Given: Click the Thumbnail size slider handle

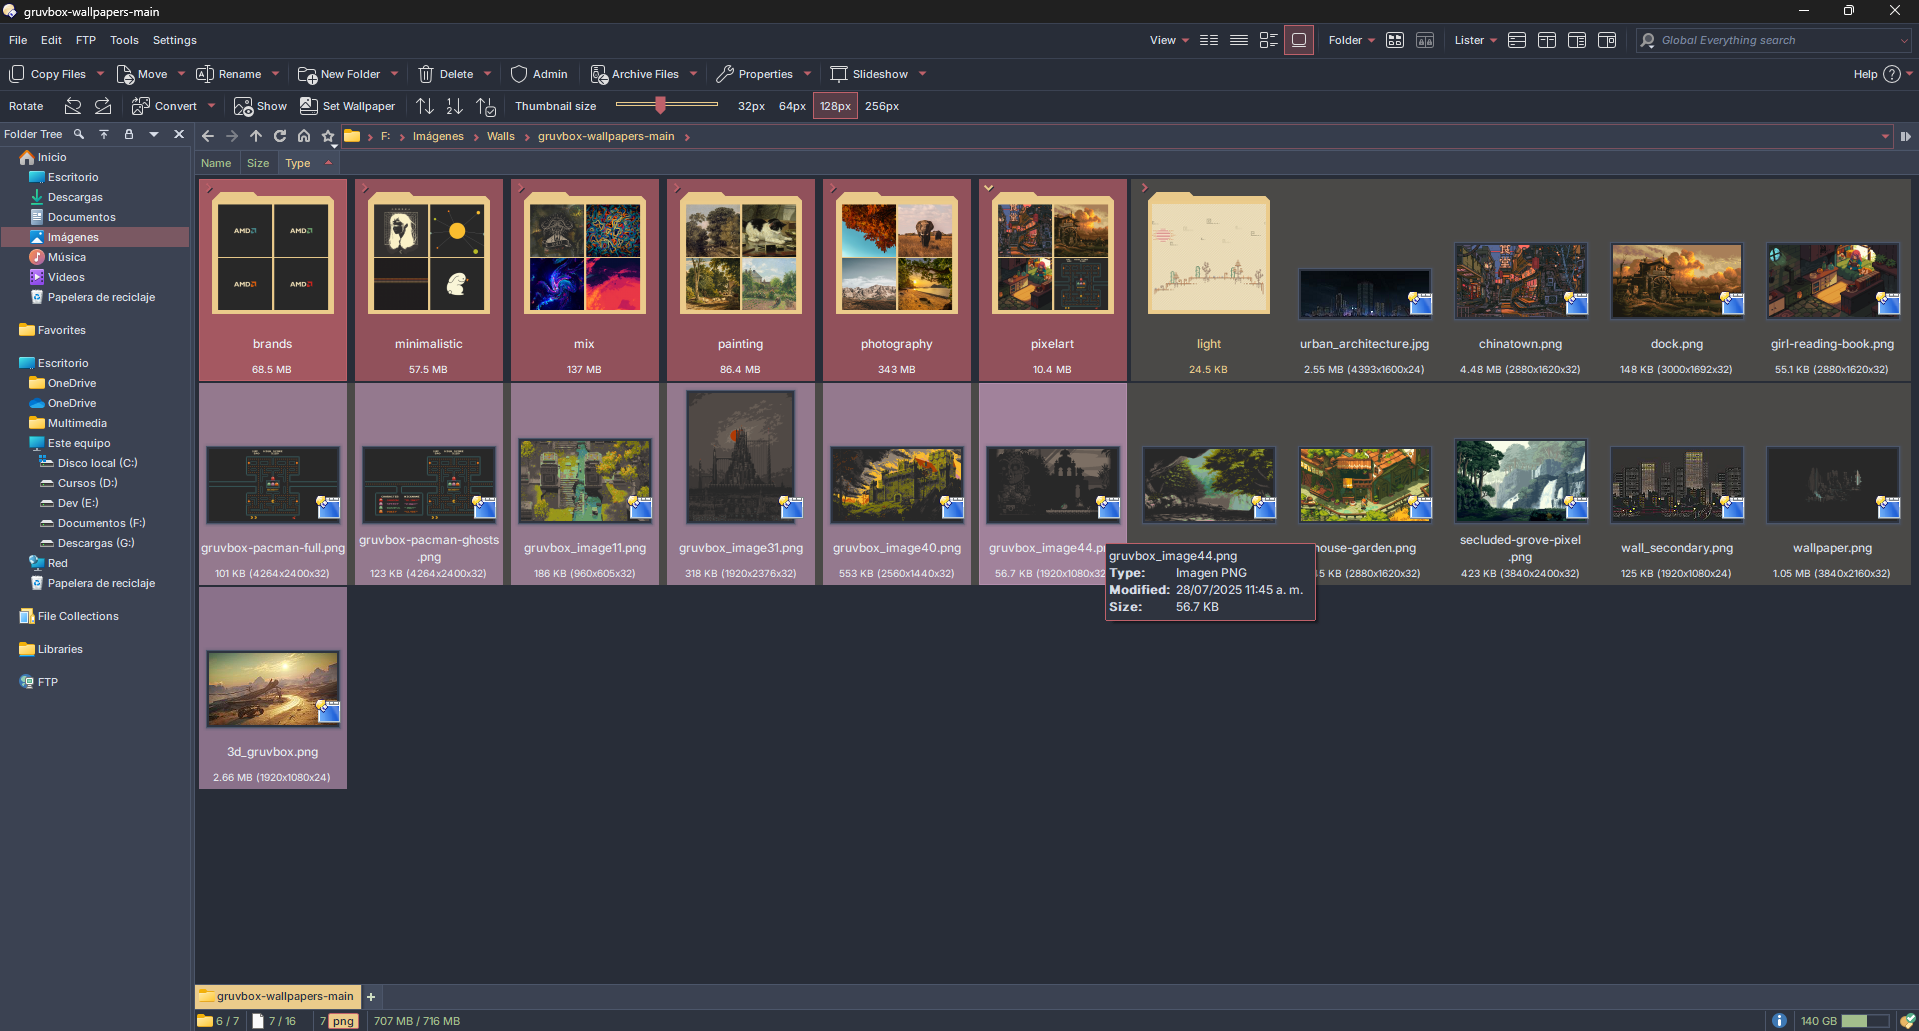Looking at the screenshot, I should pyautogui.click(x=660, y=105).
